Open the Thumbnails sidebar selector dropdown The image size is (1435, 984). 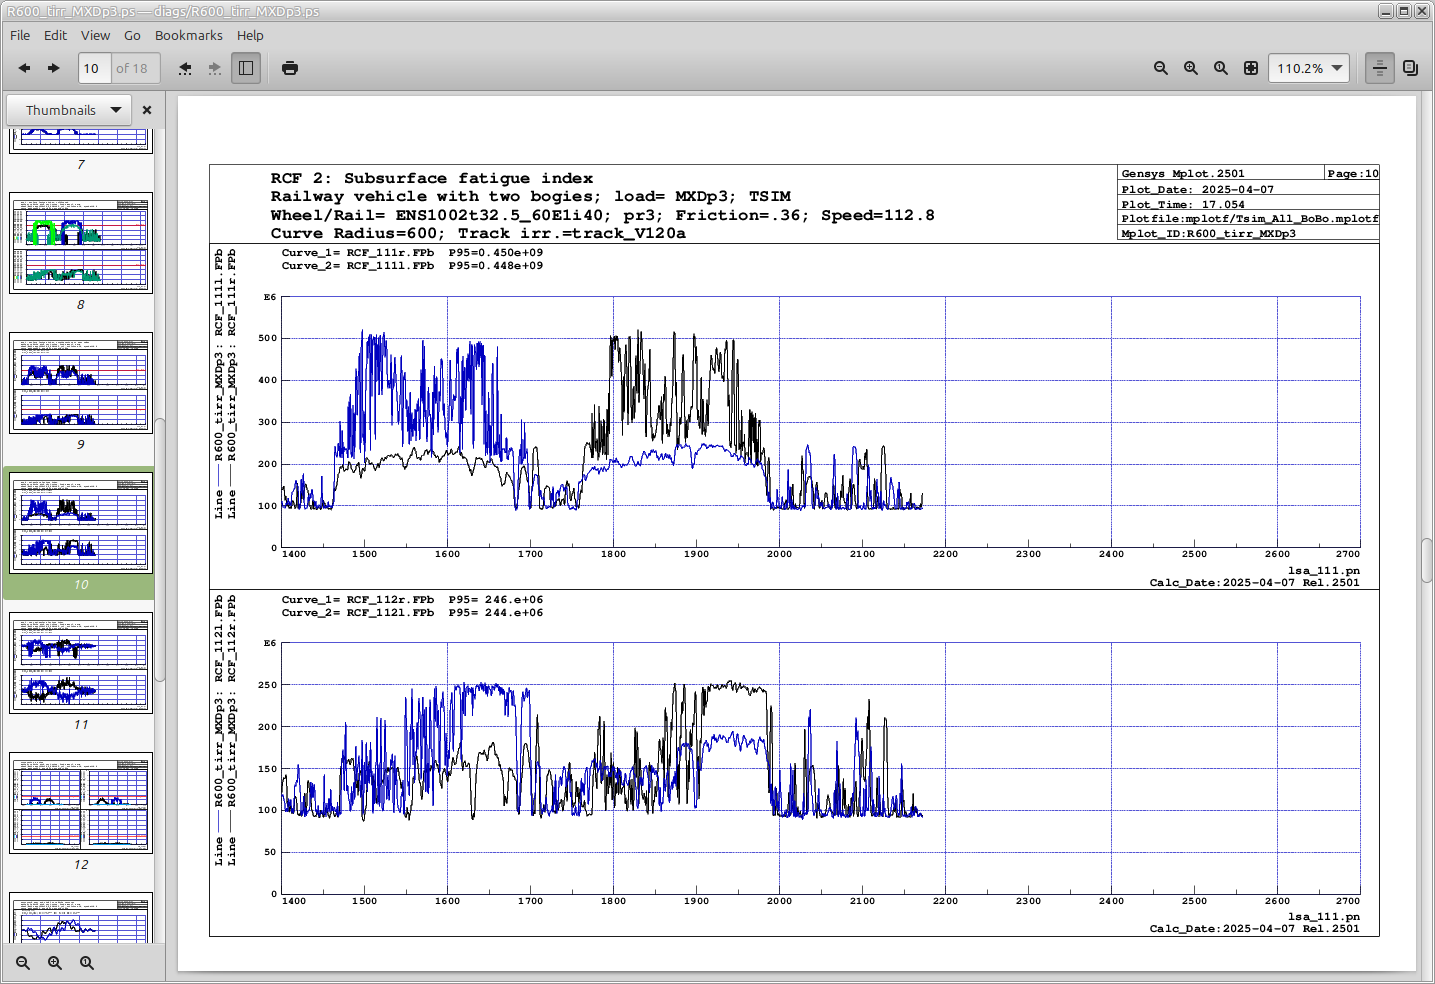point(69,110)
